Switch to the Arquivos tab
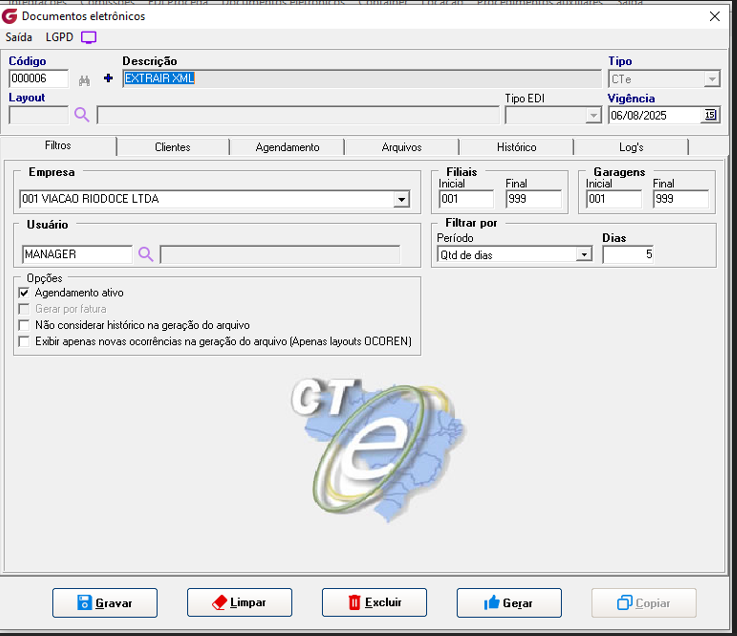 point(401,147)
